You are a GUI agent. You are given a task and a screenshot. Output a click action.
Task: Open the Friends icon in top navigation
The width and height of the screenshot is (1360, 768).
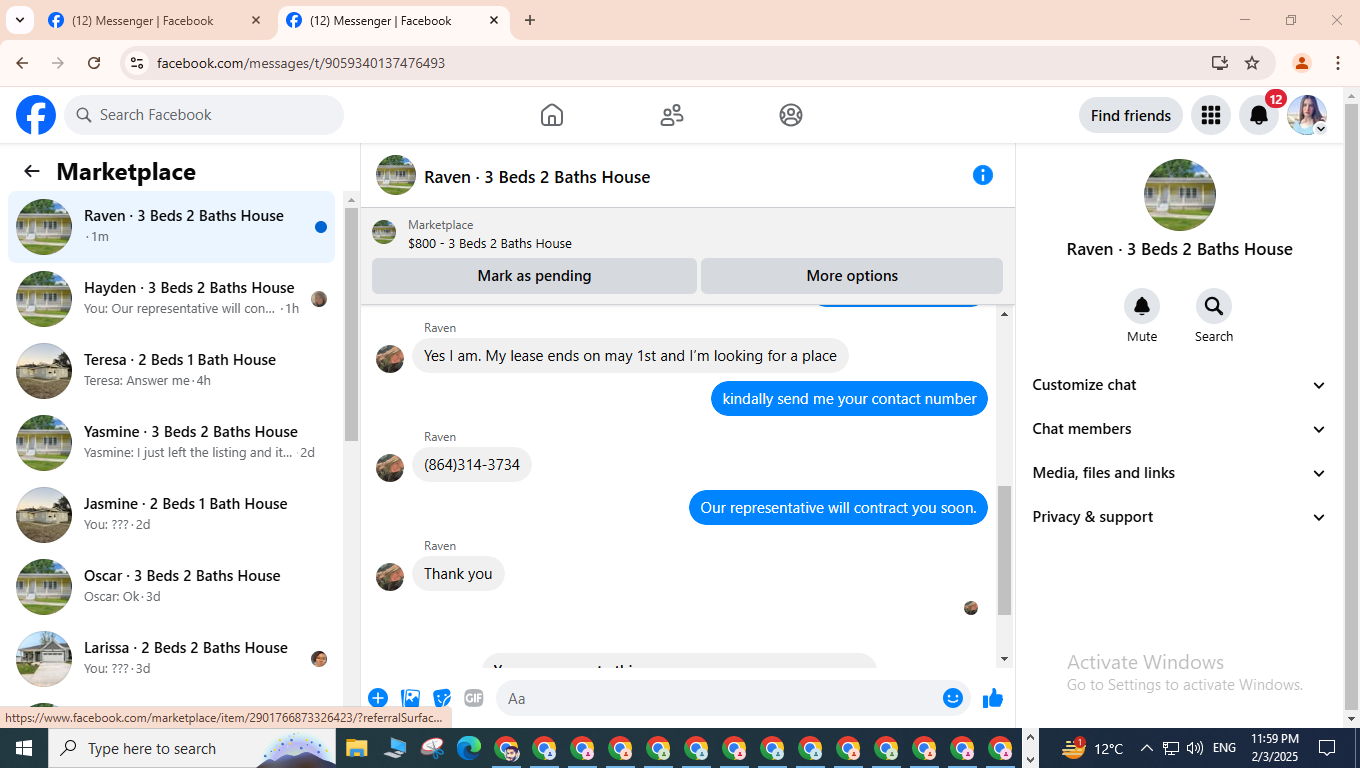(x=672, y=115)
